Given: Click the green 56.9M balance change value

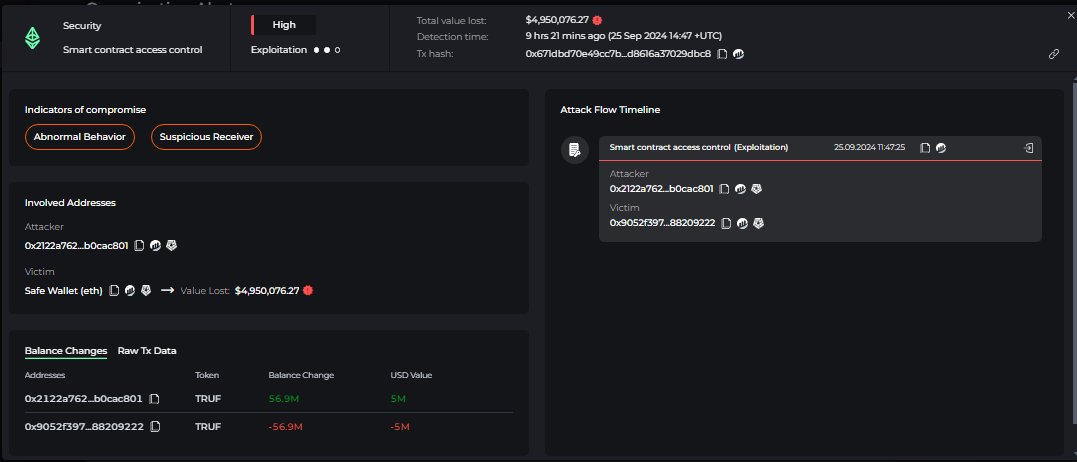Looking at the screenshot, I should coord(285,399).
